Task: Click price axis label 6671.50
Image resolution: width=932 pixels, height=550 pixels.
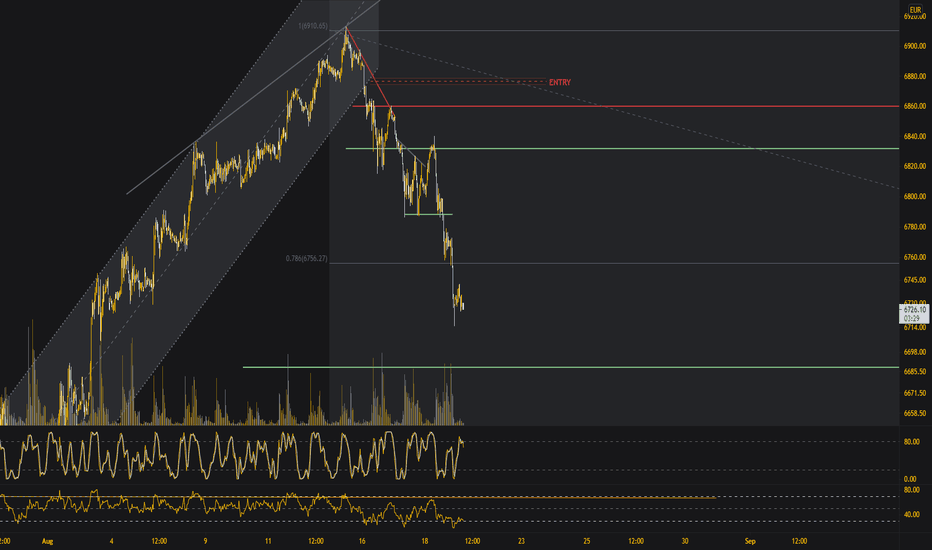Action: click(x=914, y=393)
